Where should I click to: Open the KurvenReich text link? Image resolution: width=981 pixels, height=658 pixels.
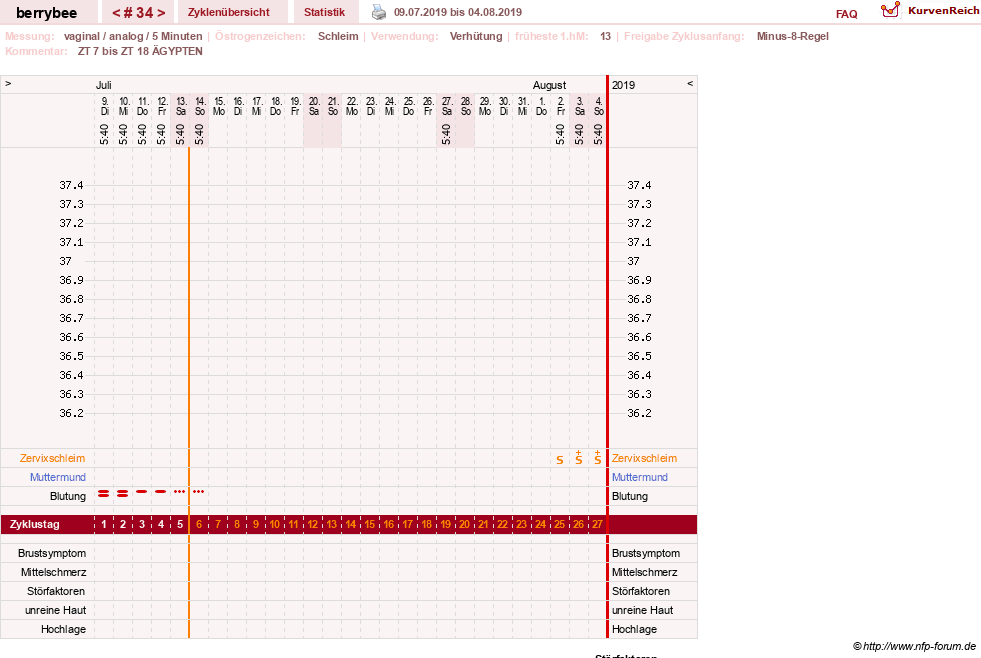(x=943, y=11)
